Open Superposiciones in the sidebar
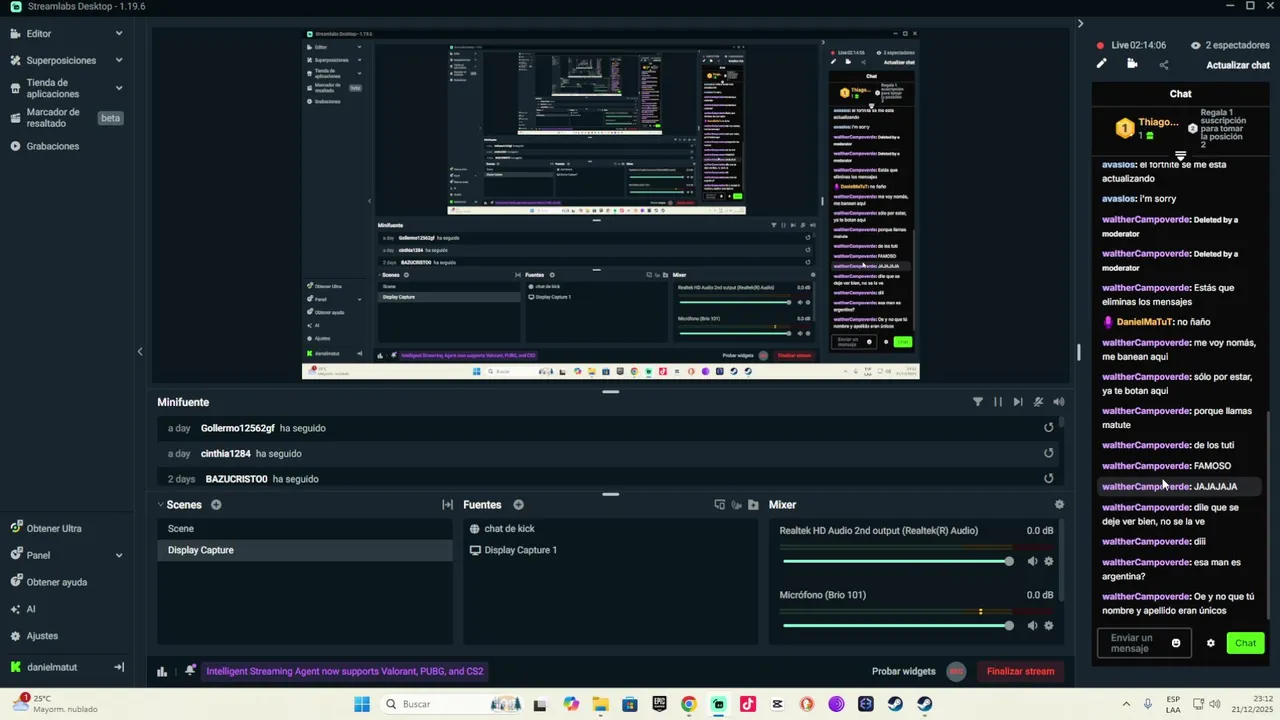 (x=61, y=60)
